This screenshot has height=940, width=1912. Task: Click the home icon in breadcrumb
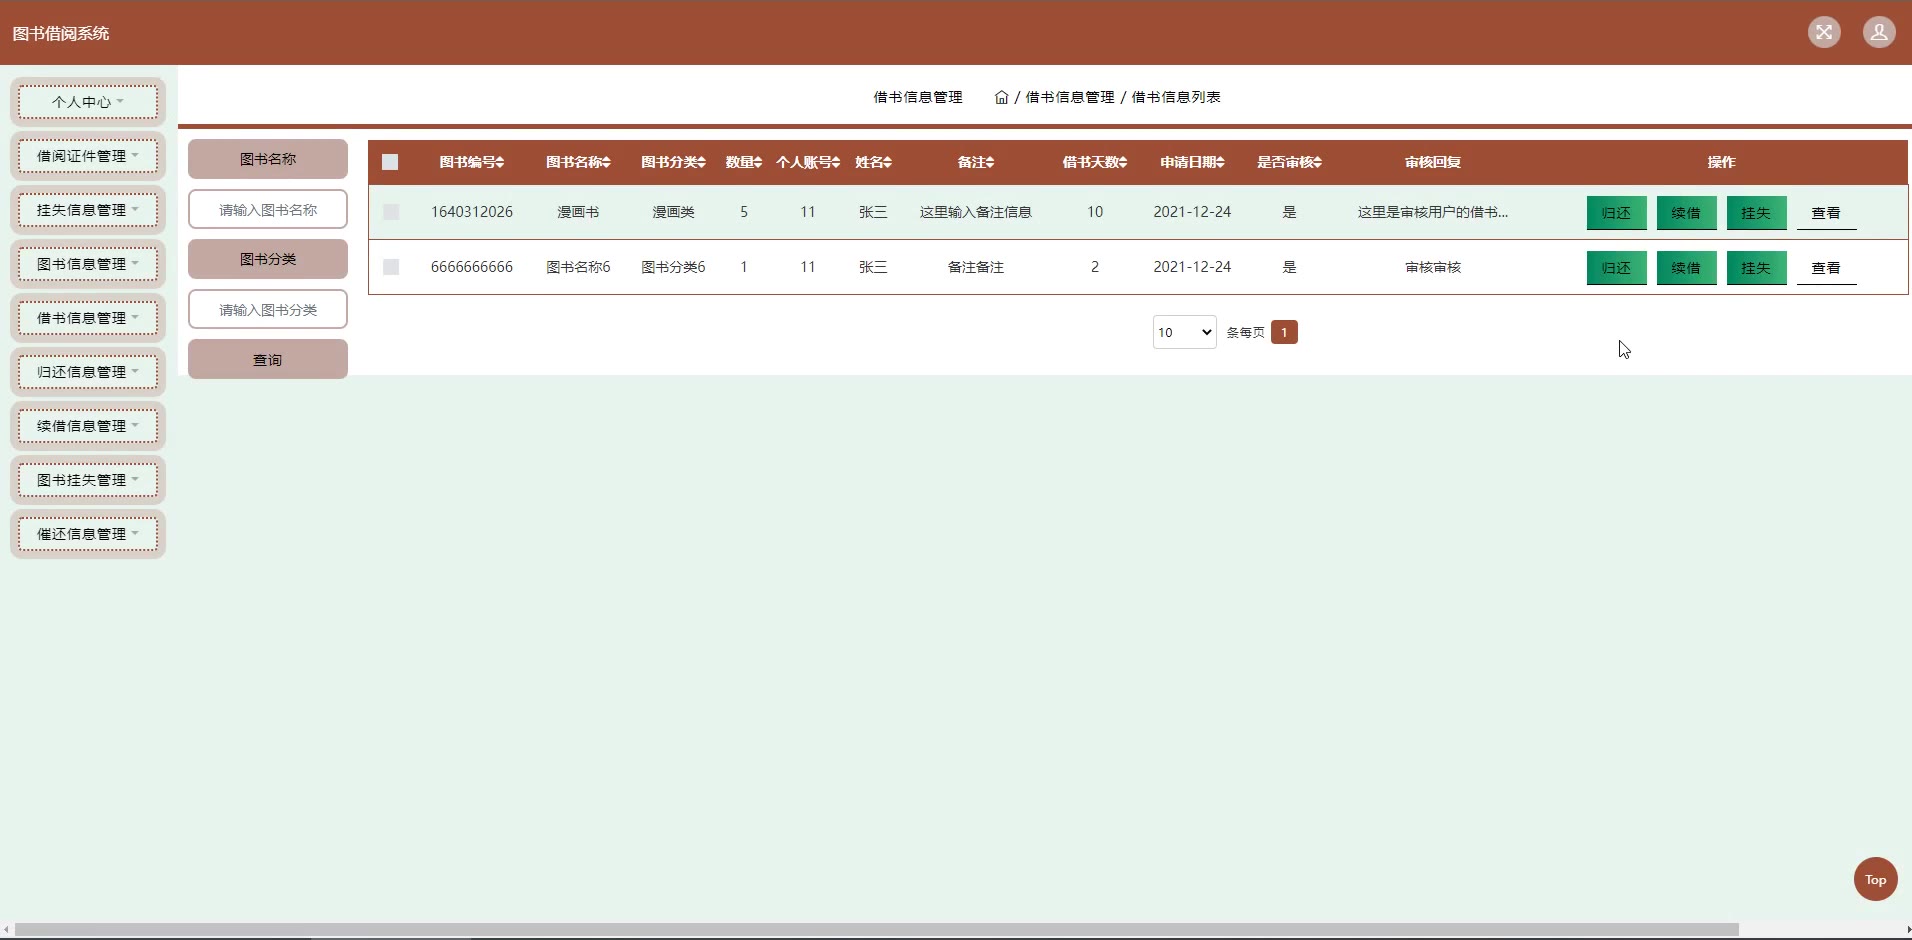tap(1001, 97)
